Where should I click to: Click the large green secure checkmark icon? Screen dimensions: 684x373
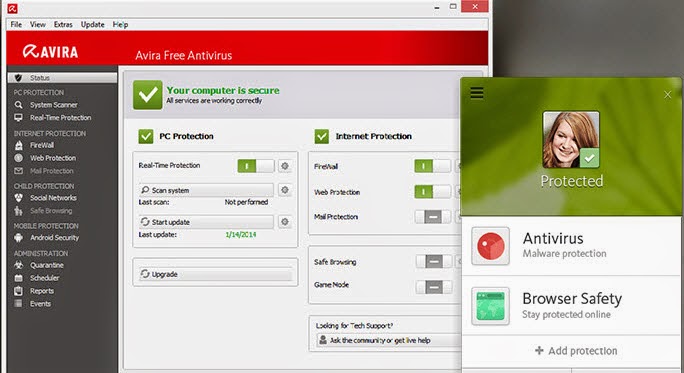(x=148, y=95)
